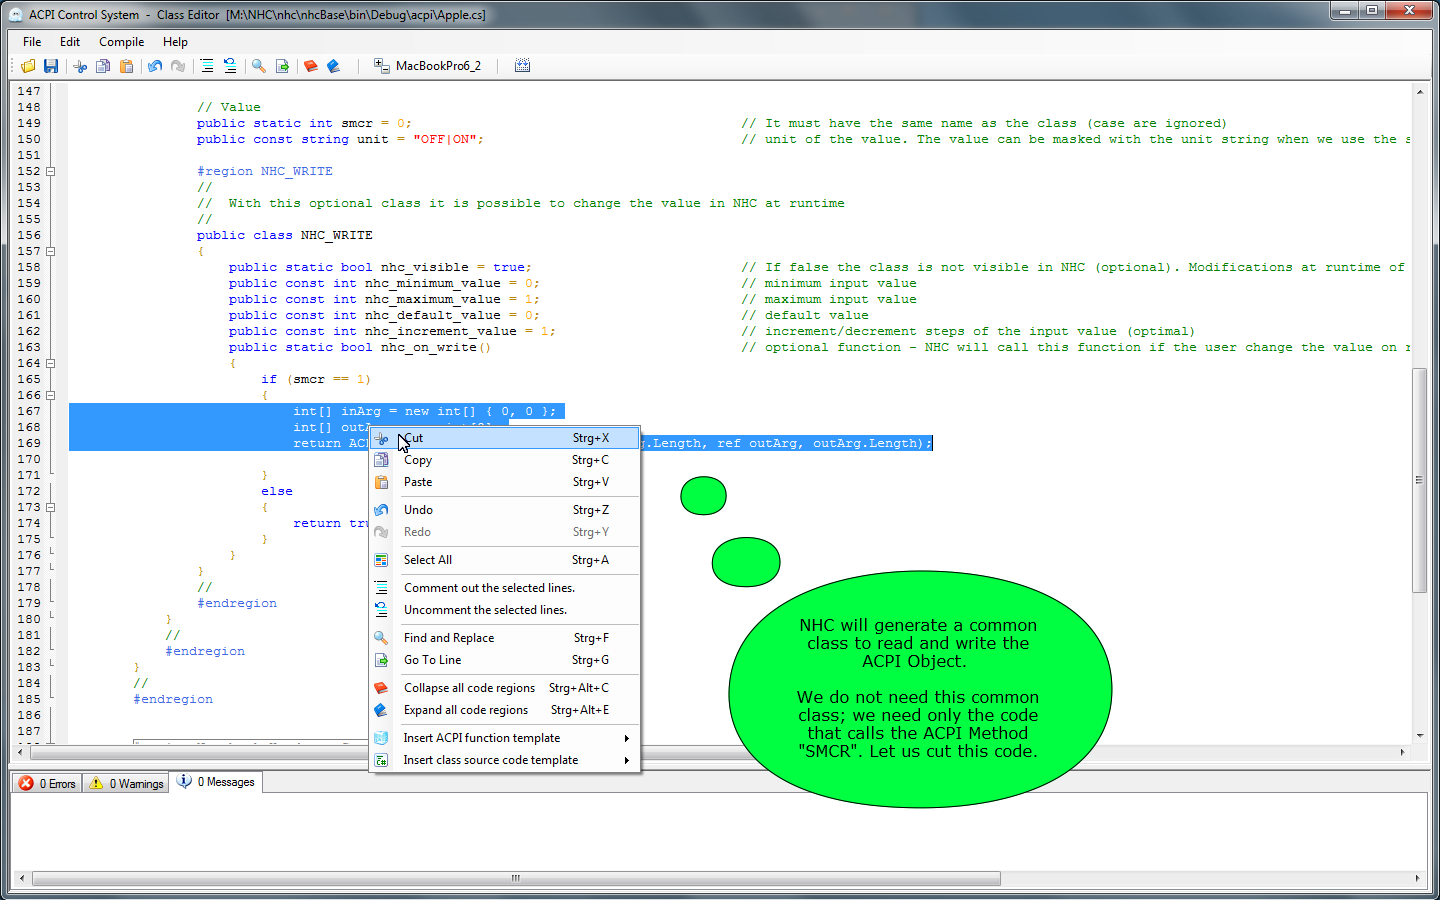Click the Open file folder icon in toolbar
The image size is (1440, 900).
click(x=28, y=66)
